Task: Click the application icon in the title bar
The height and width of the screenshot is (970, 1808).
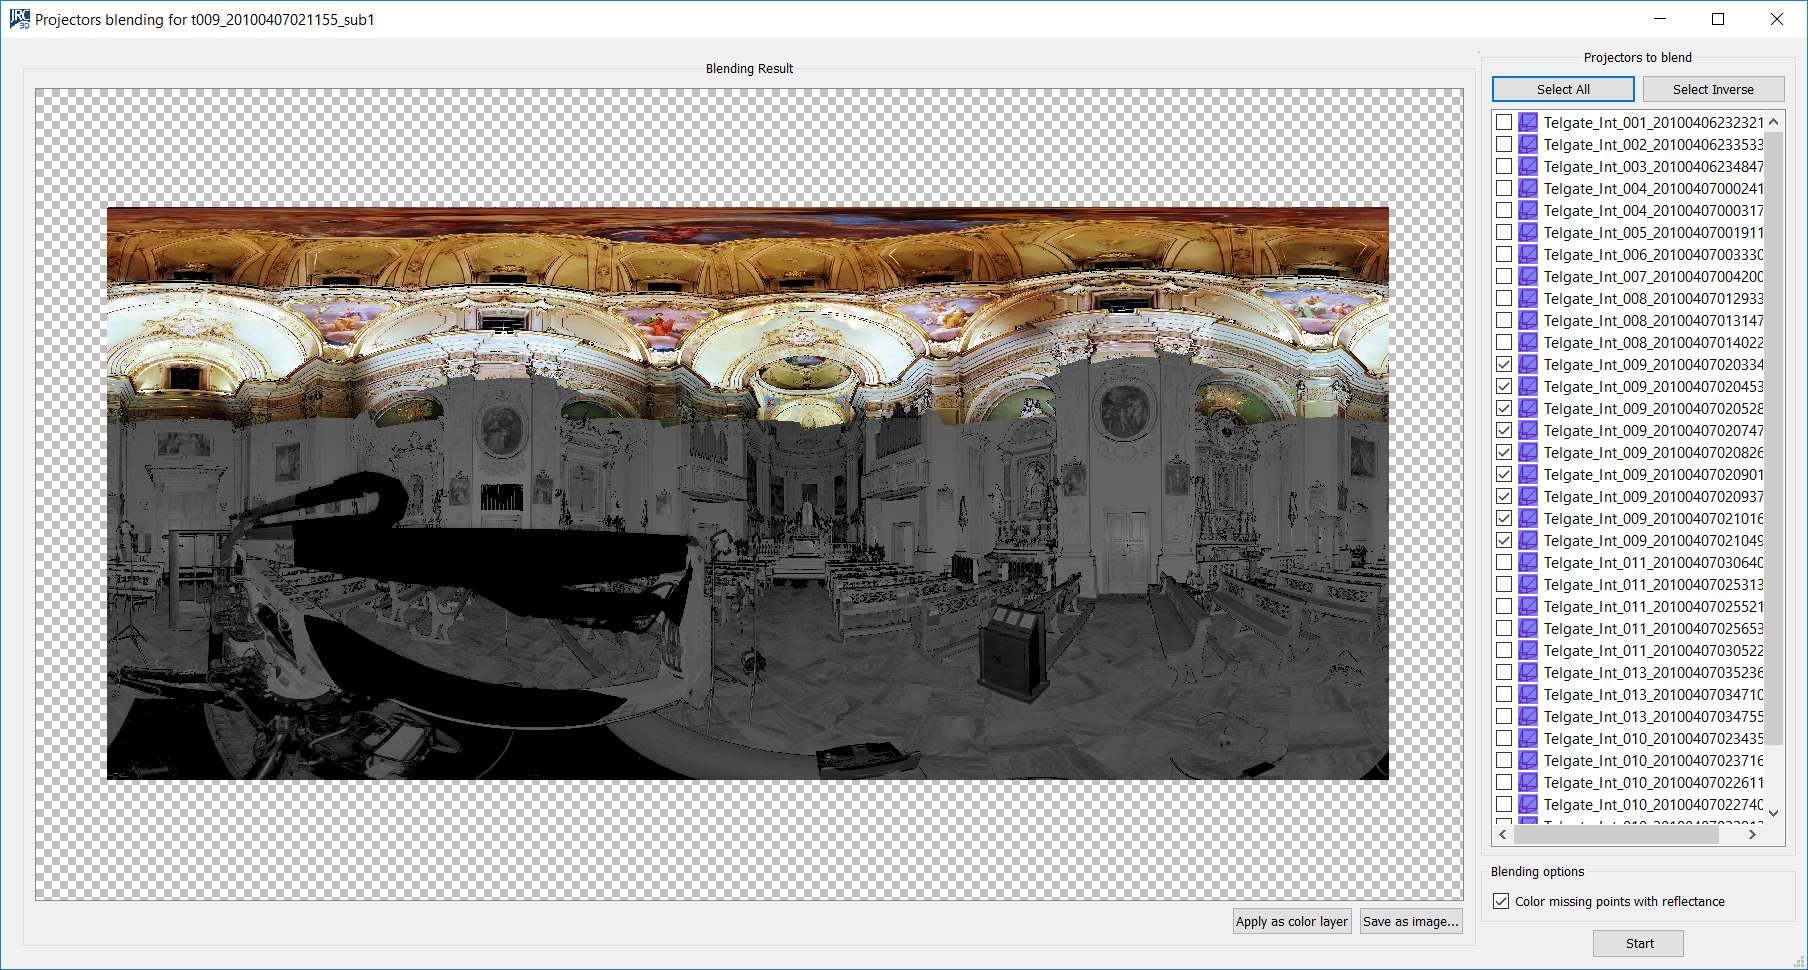Action: click(19, 19)
